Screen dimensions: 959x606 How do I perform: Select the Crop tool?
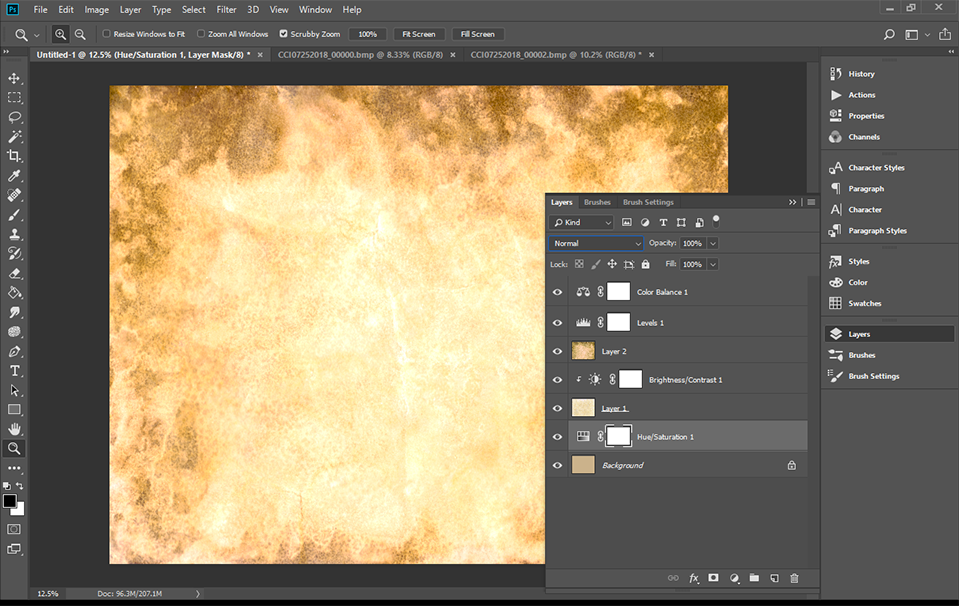click(x=14, y=156)
